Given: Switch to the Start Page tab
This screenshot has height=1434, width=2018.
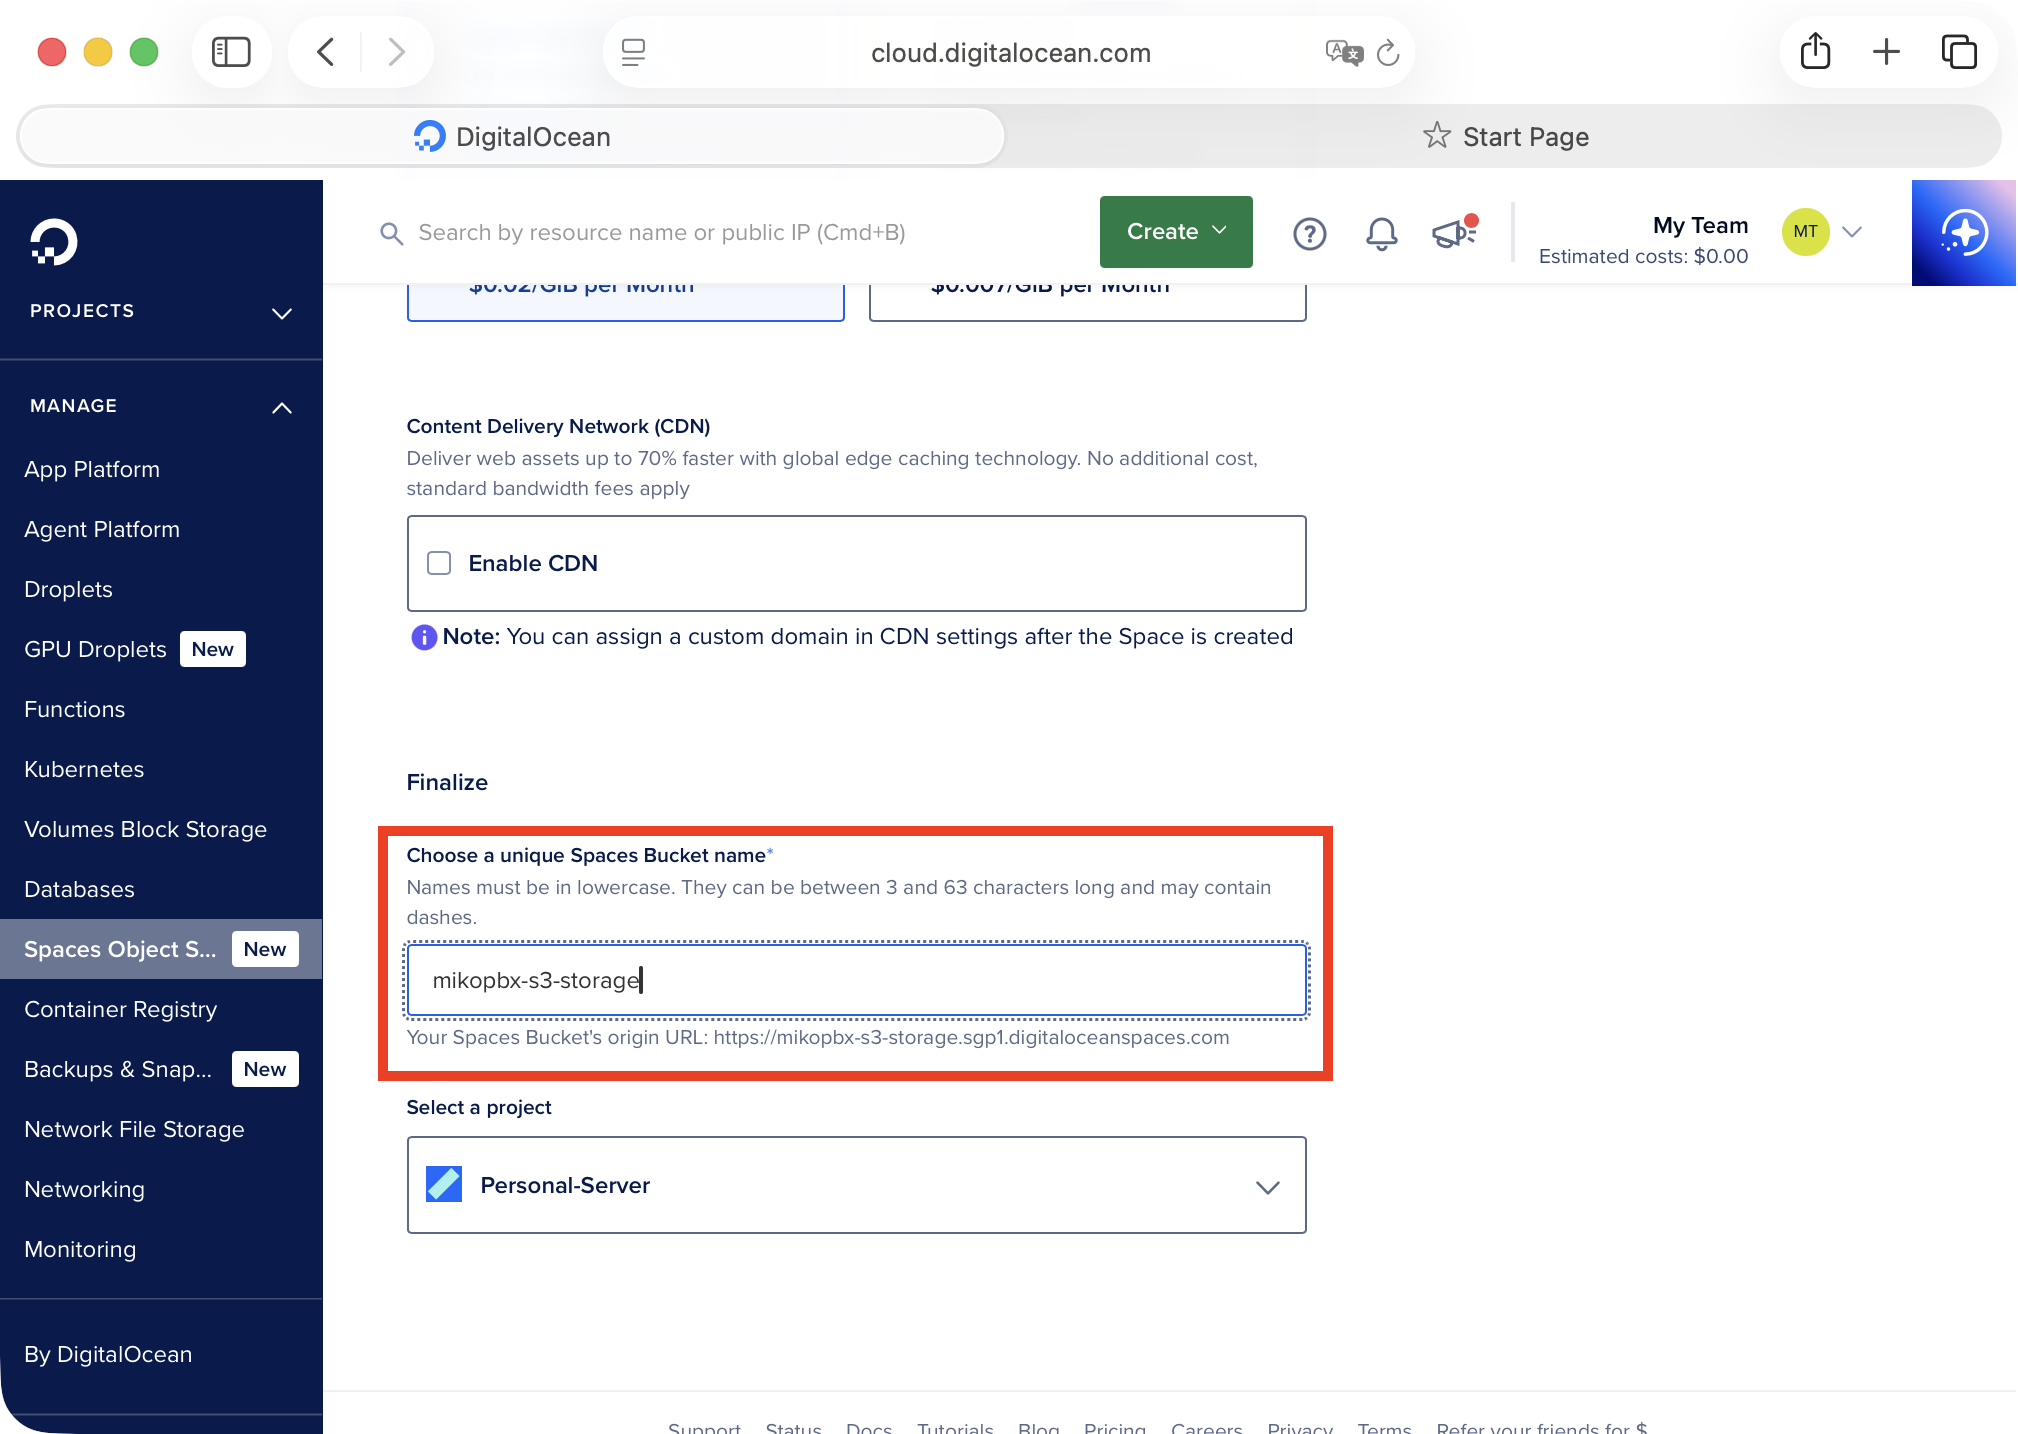Looking at the screenshot, I should tap(1505, 137).
